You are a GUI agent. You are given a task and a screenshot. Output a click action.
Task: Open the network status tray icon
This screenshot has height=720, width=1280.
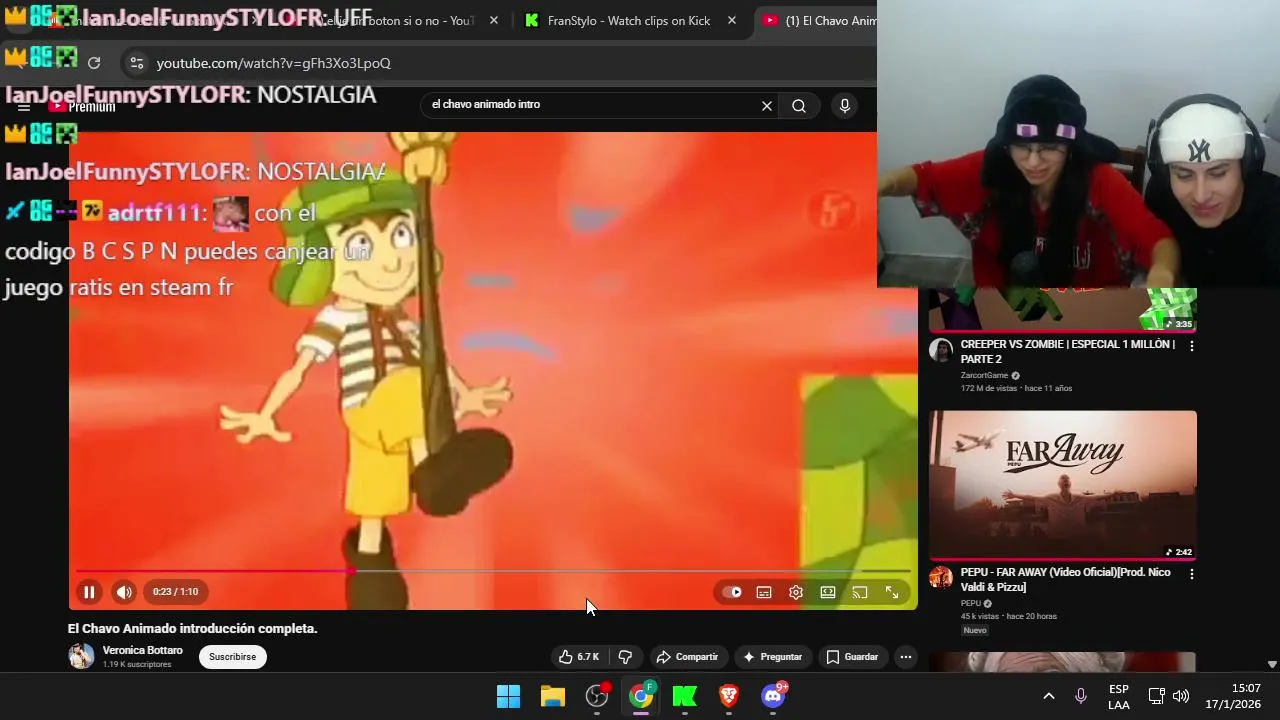(x=1157, y=696)
